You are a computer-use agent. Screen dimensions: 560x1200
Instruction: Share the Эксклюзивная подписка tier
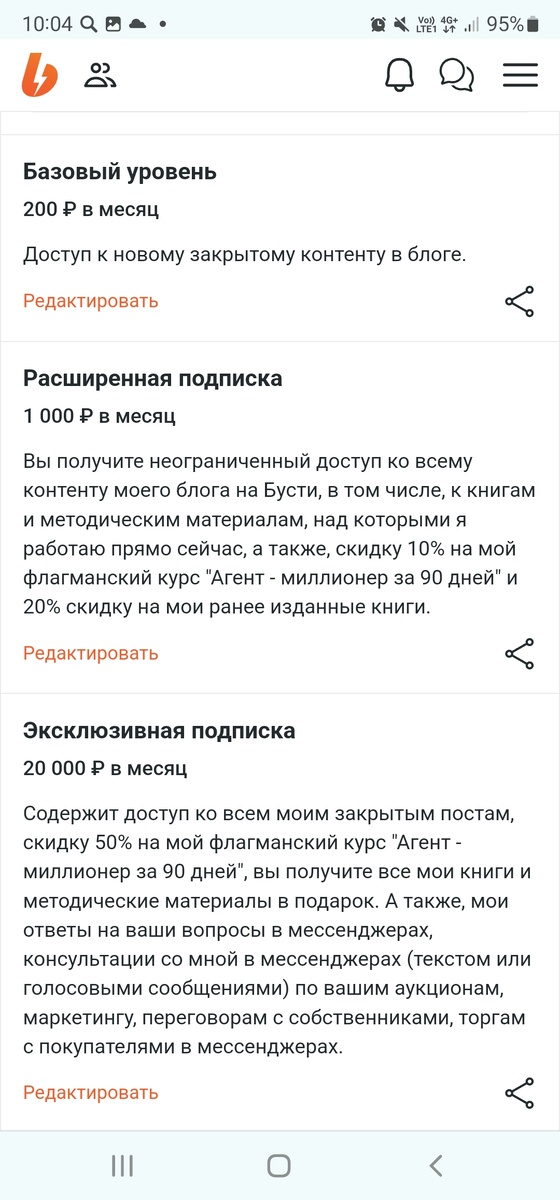(x=519, y=1093)
